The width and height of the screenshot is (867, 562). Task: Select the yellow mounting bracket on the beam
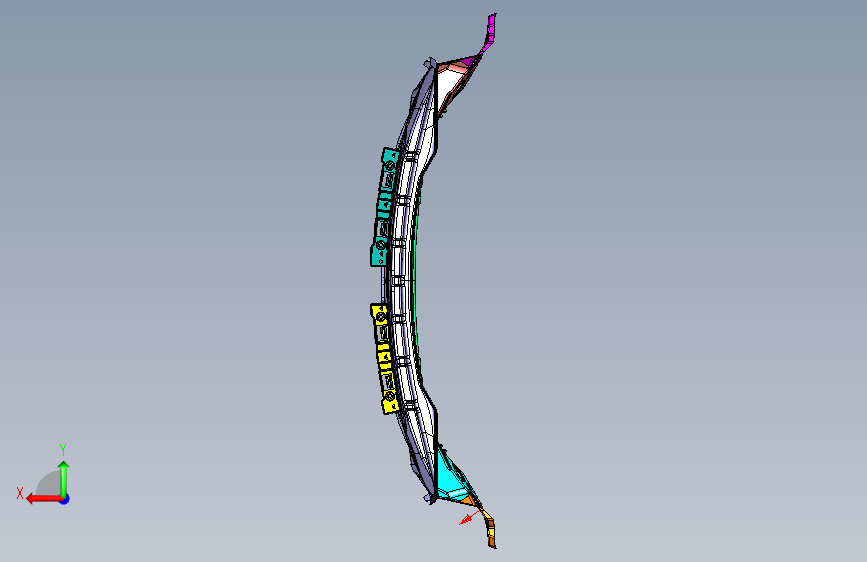click(x=385, y=358)
